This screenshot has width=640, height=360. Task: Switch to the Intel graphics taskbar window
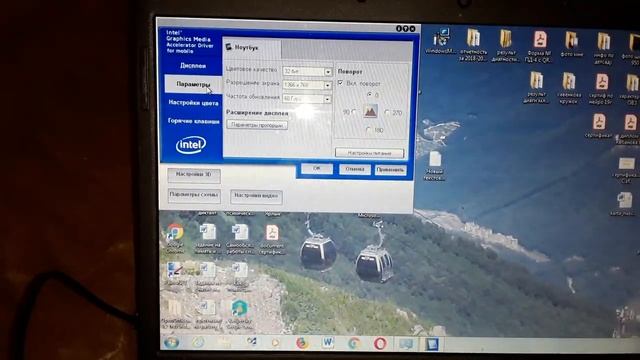tap(432, 344)
